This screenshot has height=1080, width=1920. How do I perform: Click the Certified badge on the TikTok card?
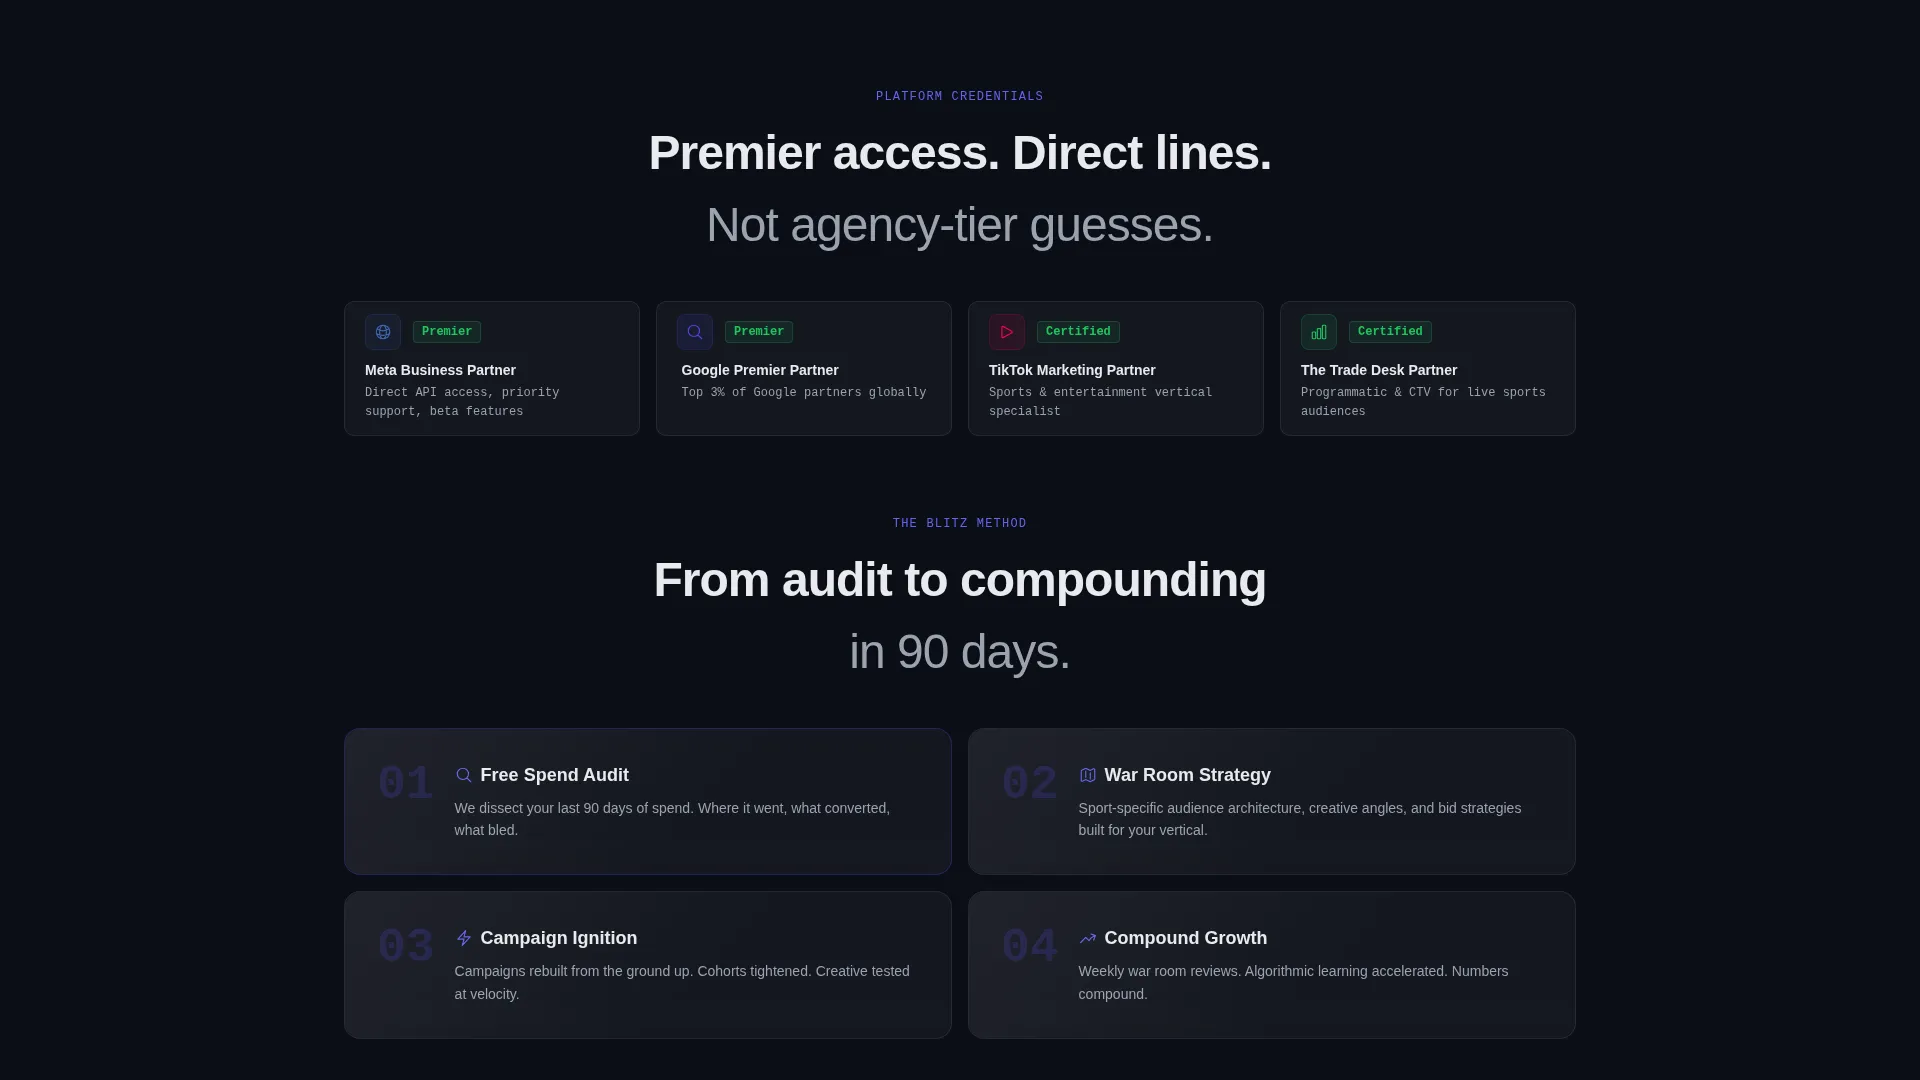1078,332
